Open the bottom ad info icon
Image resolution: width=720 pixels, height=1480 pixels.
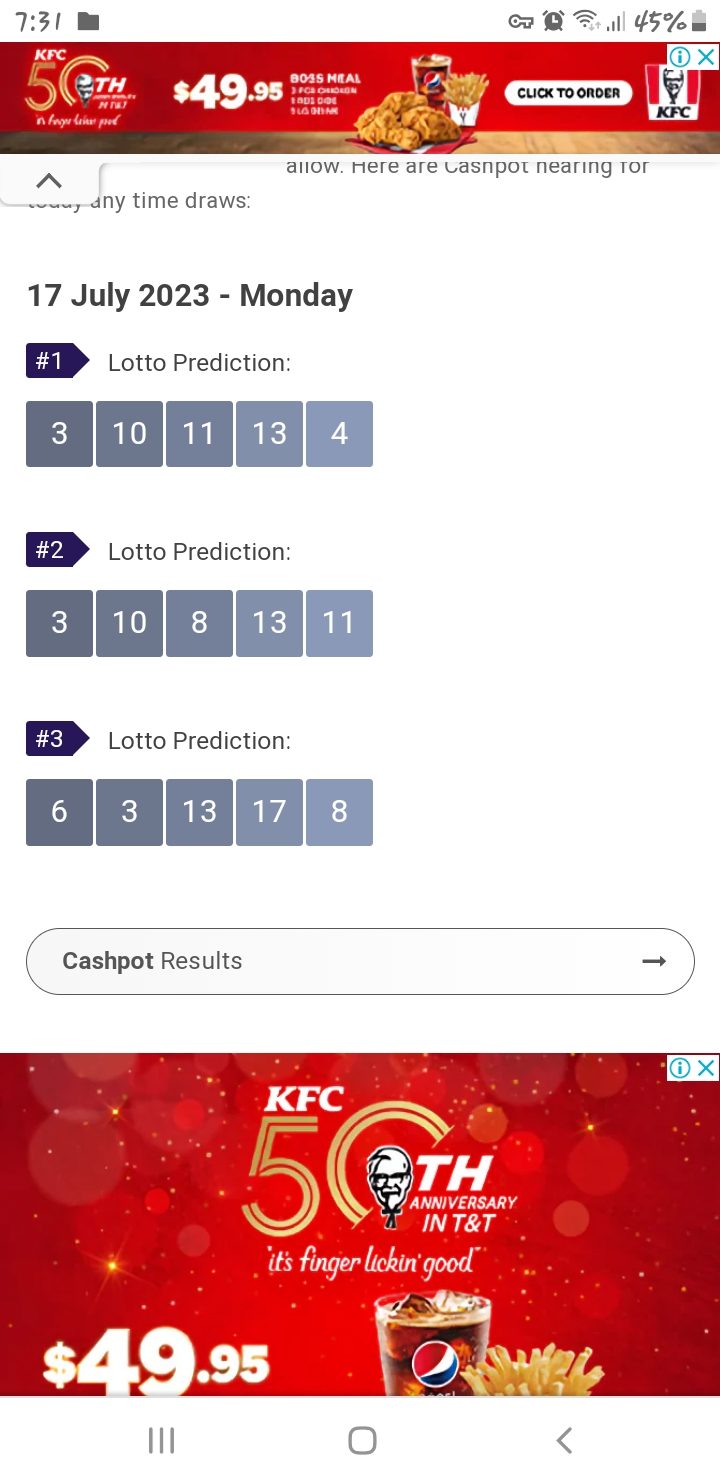tap(681, 1068)
